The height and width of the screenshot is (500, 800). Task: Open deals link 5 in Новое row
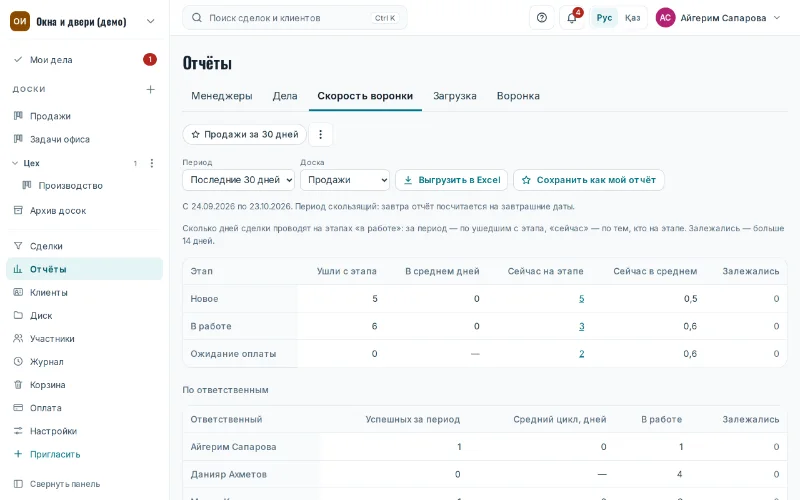[x=582, y=299]
